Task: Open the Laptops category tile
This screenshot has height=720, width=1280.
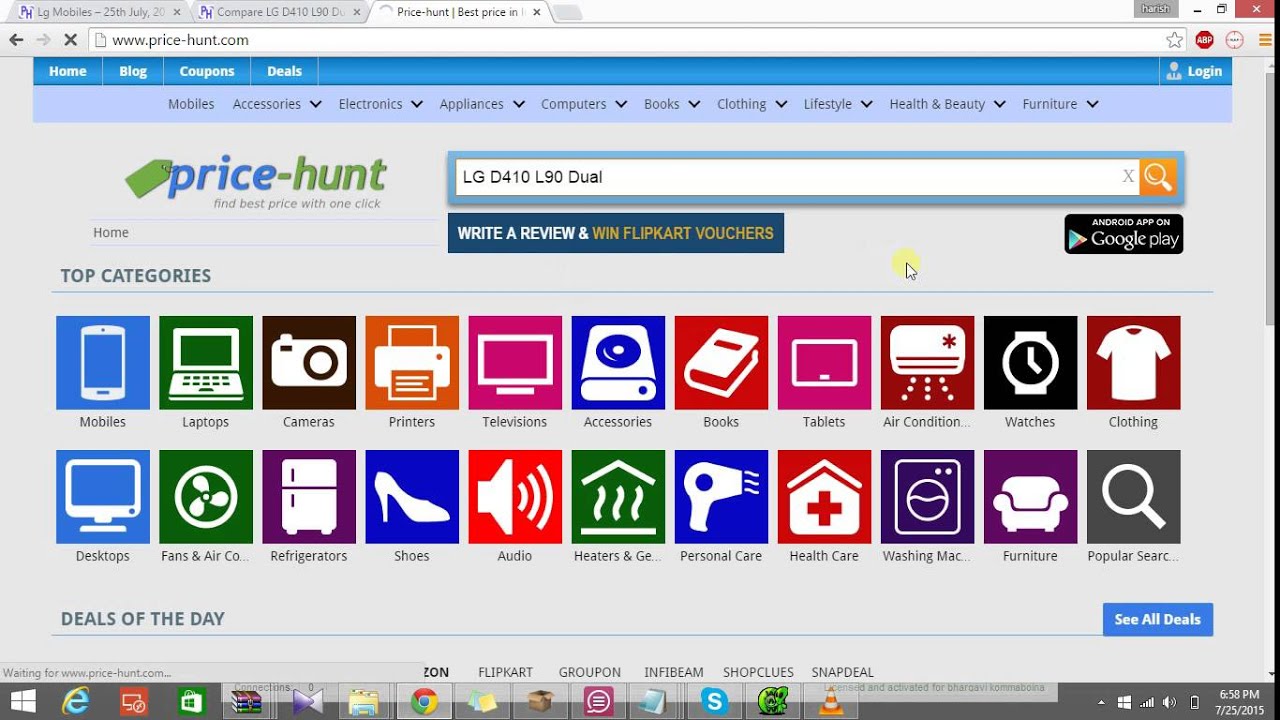Action: 206,363
